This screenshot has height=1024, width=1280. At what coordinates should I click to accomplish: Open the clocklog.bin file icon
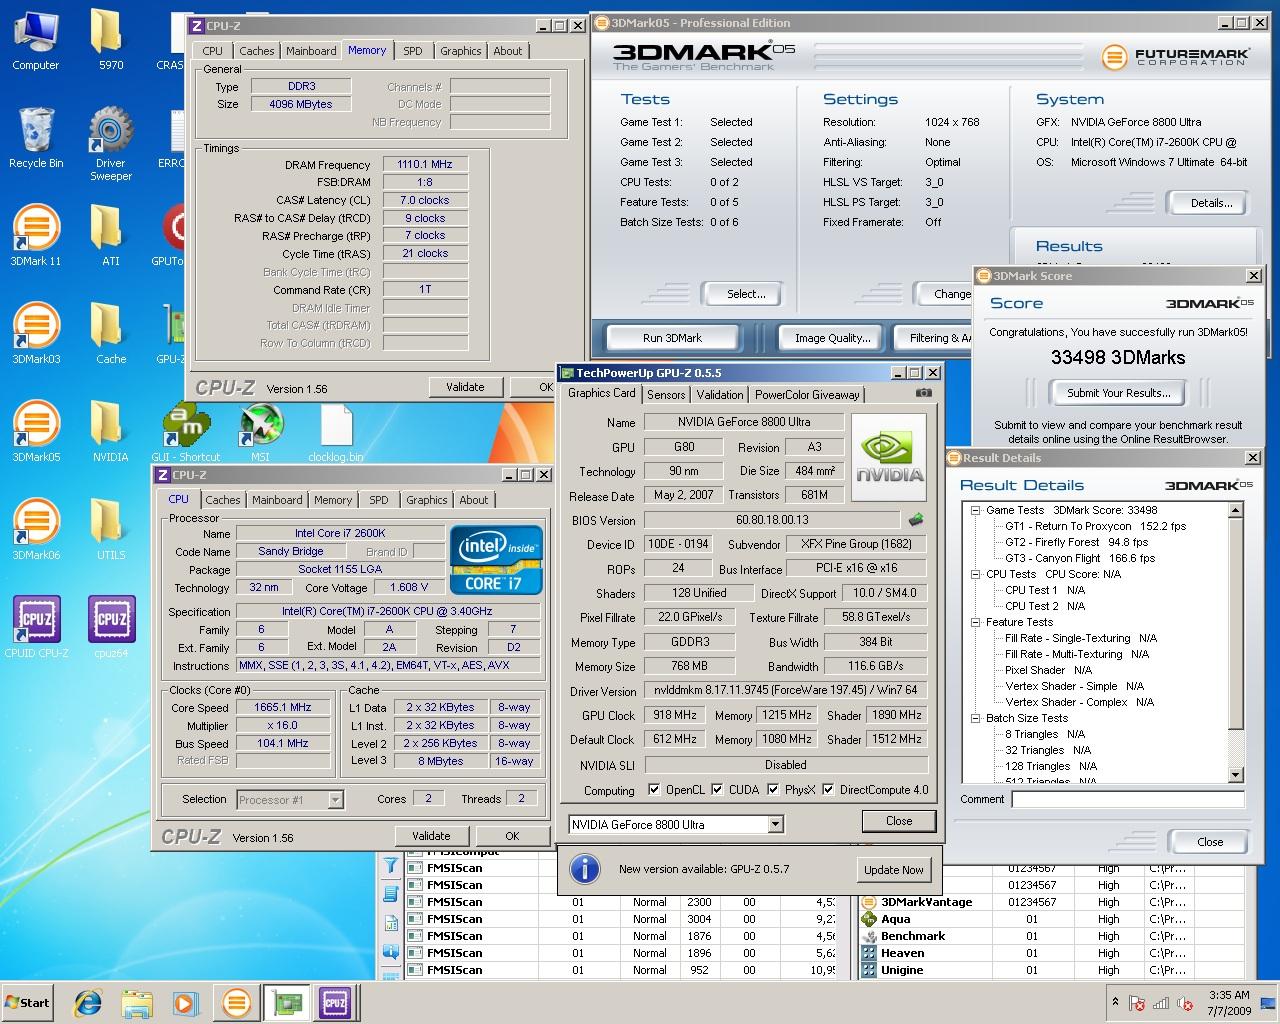(336, 432)
